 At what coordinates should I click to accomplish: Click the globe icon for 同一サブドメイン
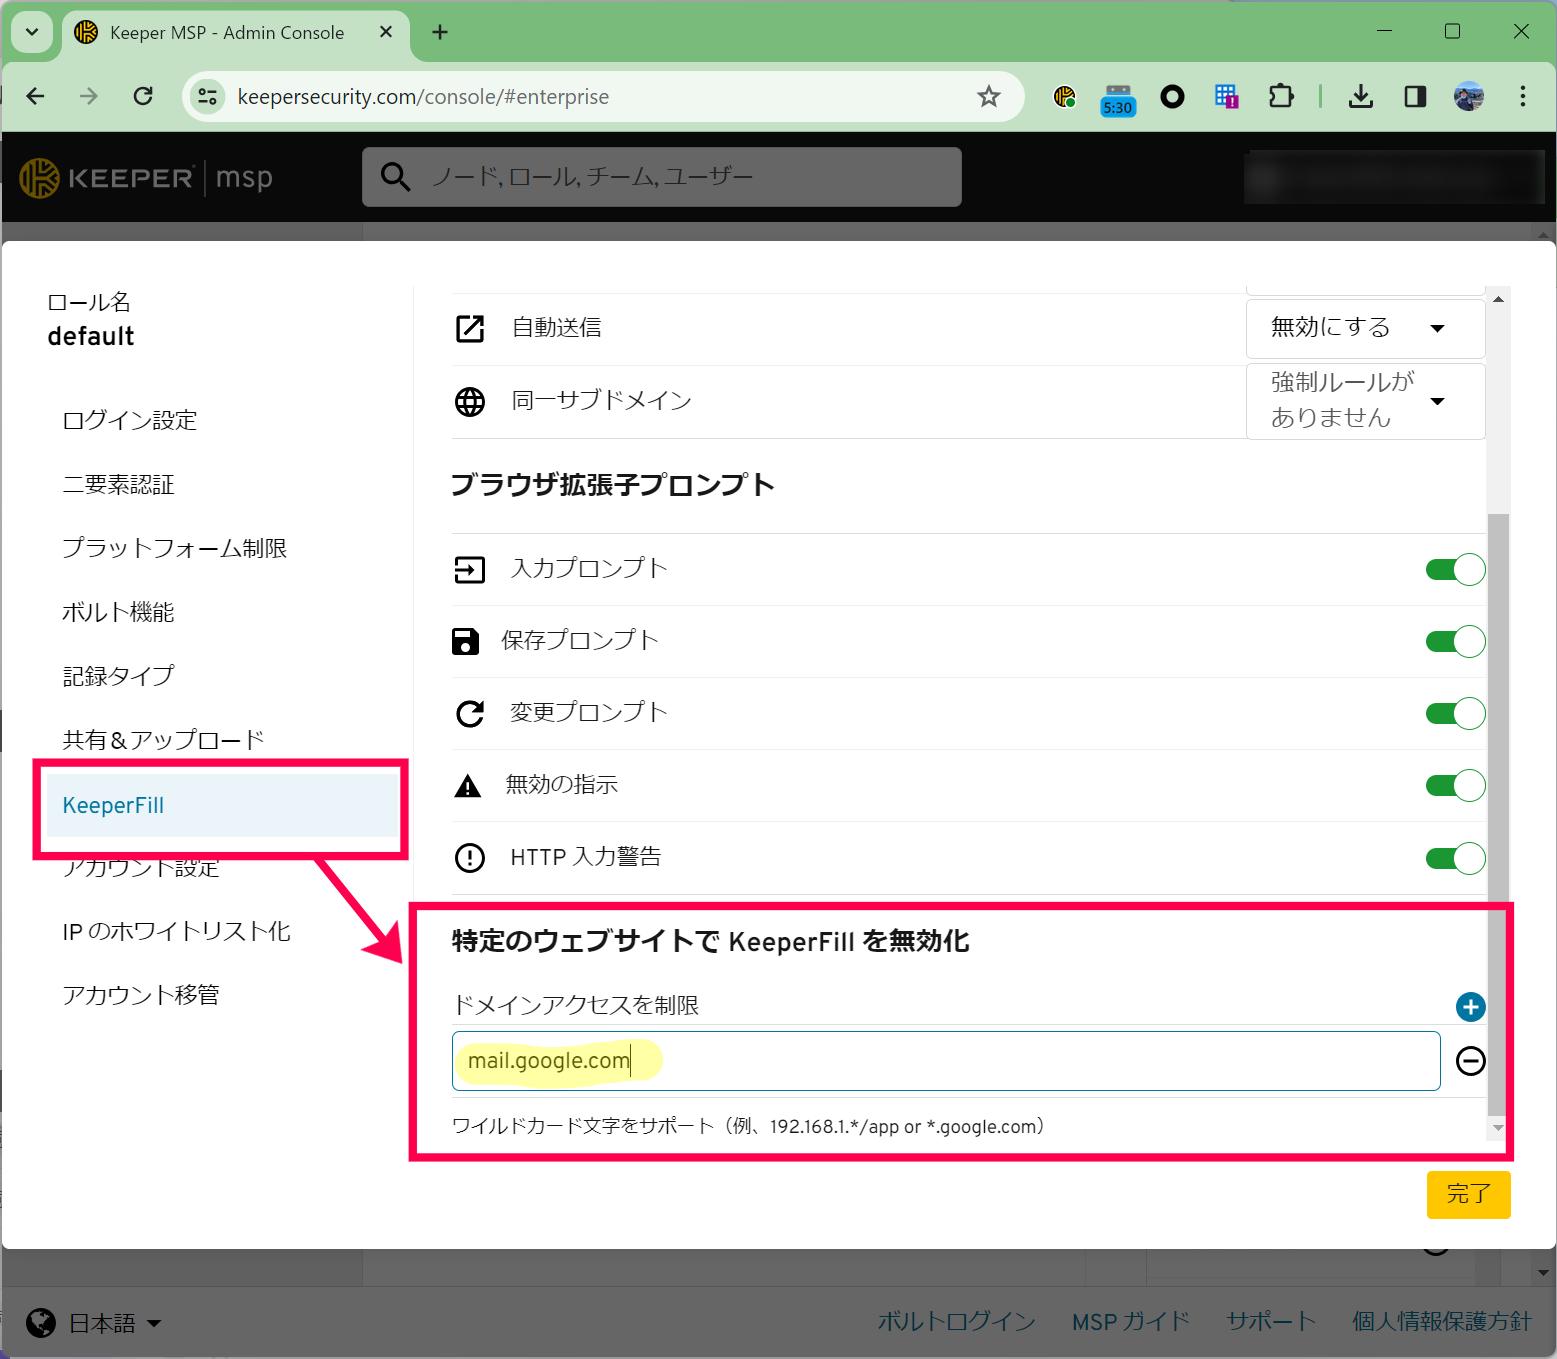[470, 401]
